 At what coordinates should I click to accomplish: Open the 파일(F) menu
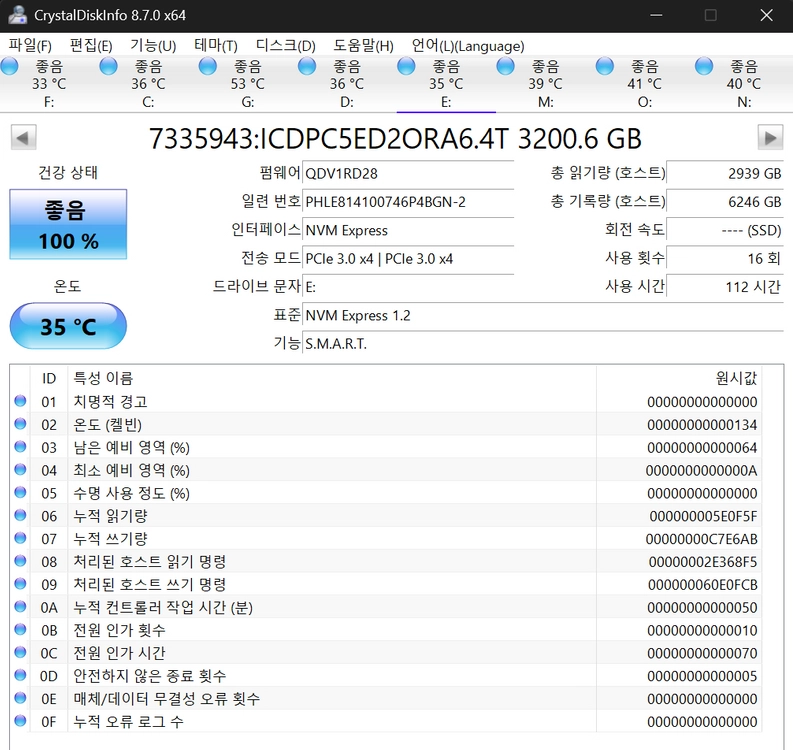click(x=30, y=46)
